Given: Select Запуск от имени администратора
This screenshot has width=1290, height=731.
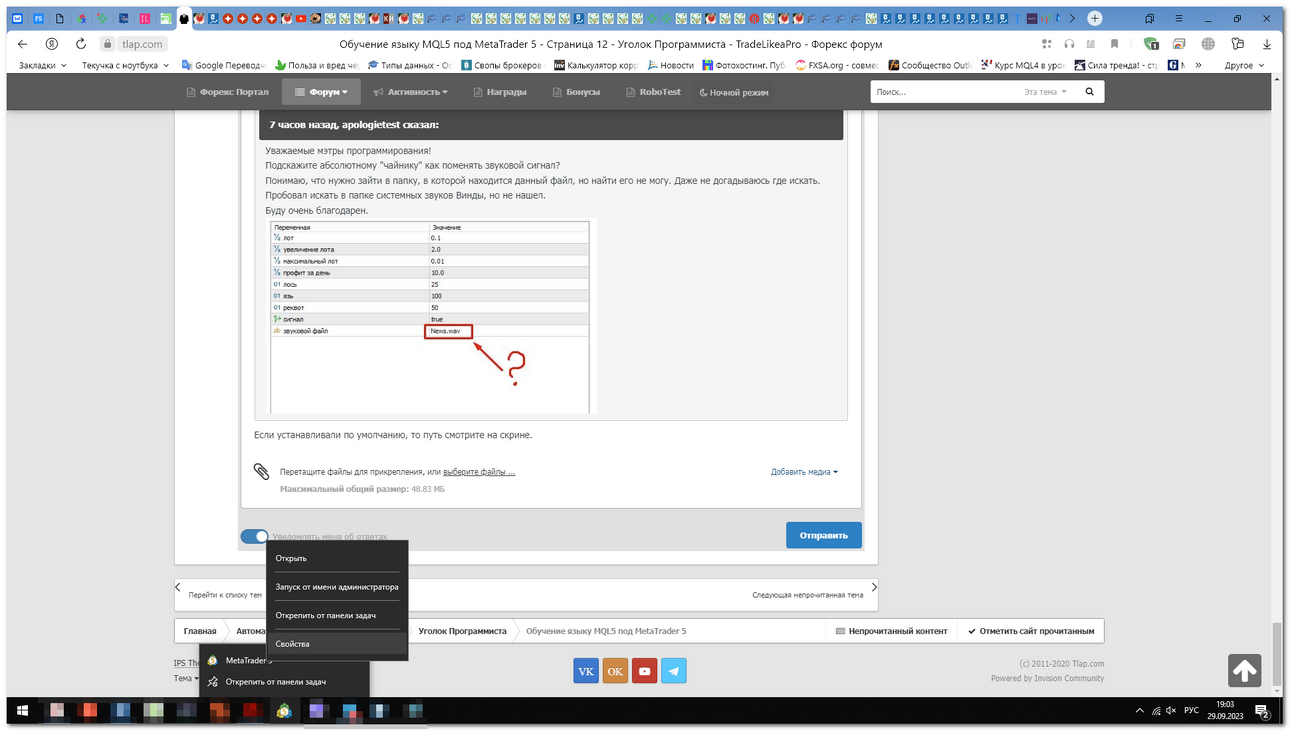Looking at the screenshot, I should pyautogui.click(x=337, y=587).
